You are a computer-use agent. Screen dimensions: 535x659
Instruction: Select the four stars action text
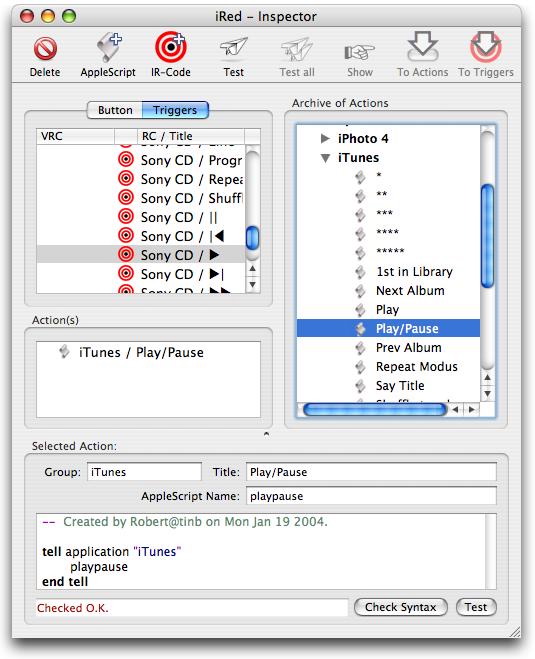(x=387, y=232)
